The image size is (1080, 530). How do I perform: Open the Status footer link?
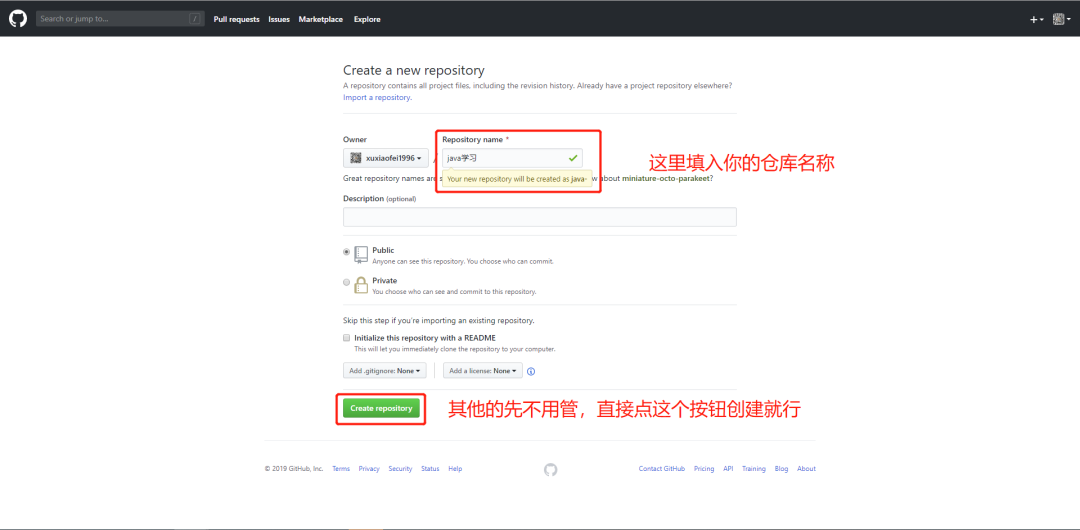430,469
